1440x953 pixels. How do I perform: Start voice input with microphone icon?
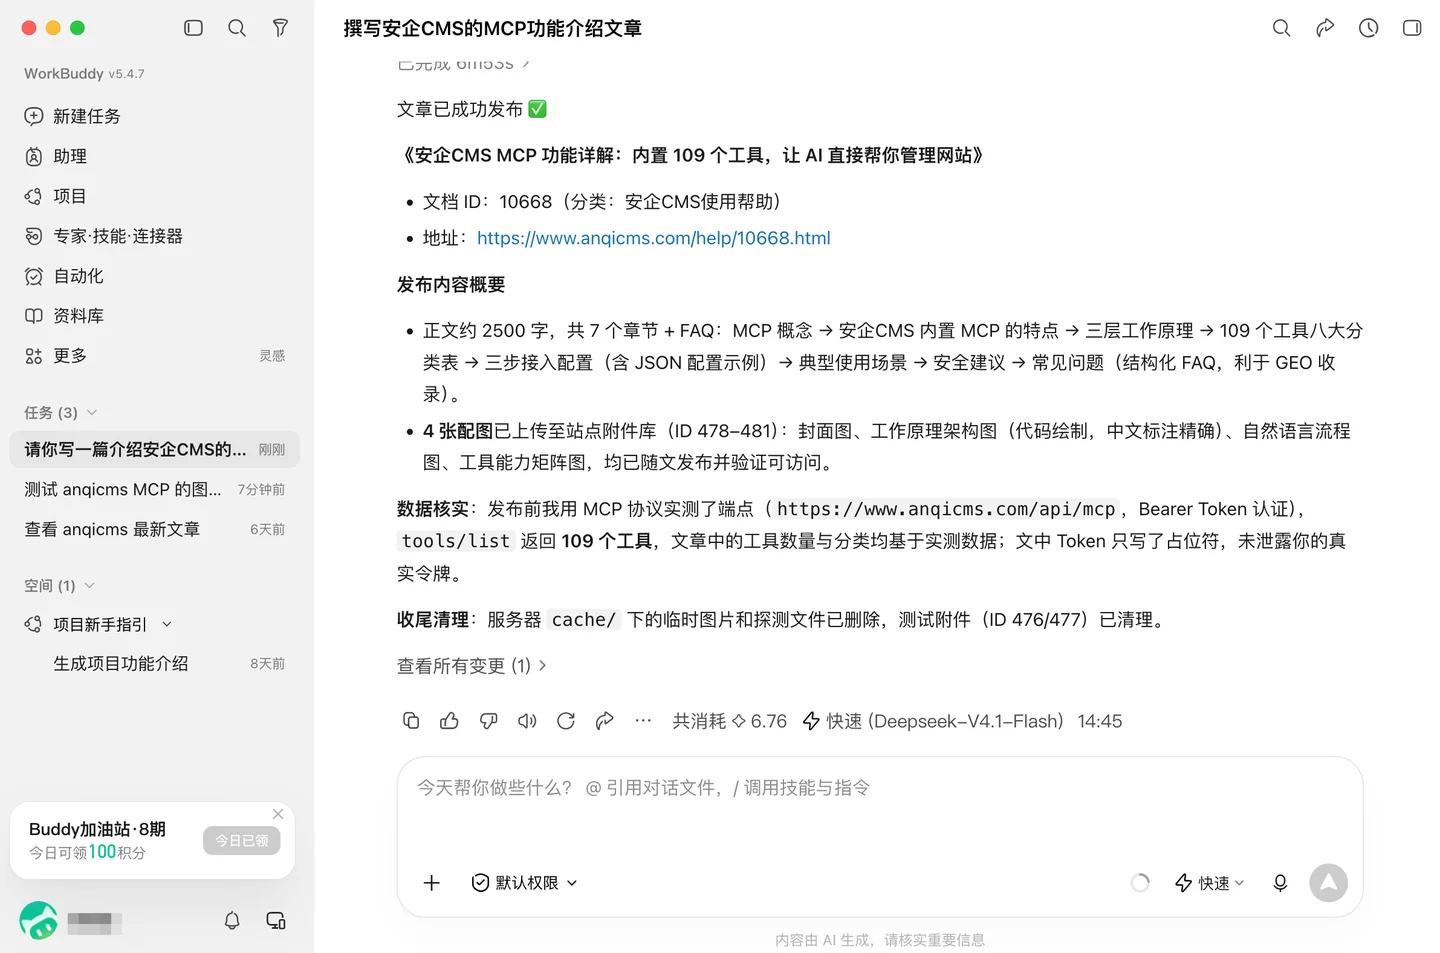(x=1280, y=883)
